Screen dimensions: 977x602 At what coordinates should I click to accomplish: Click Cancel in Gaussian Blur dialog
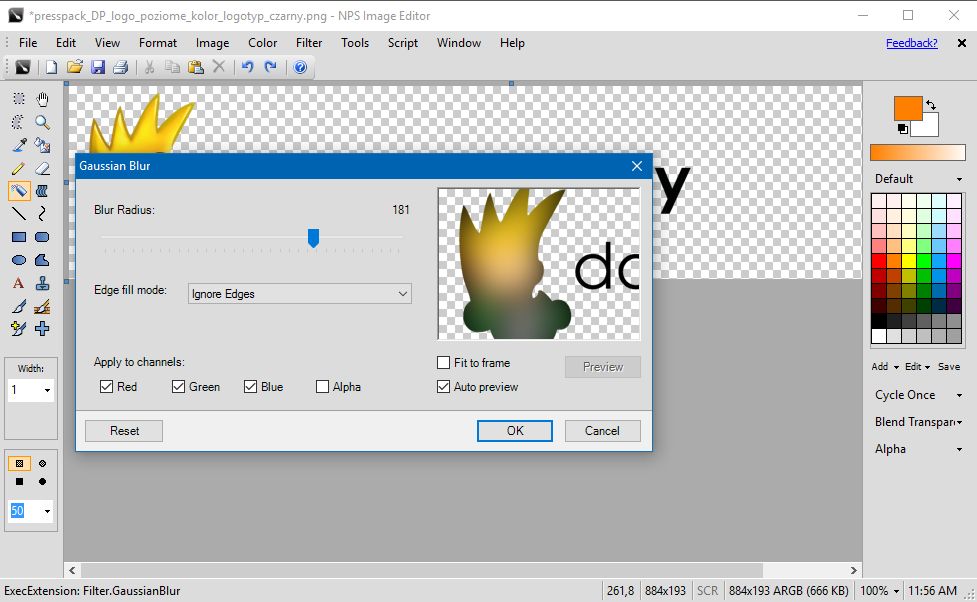[x=603, y=431]
